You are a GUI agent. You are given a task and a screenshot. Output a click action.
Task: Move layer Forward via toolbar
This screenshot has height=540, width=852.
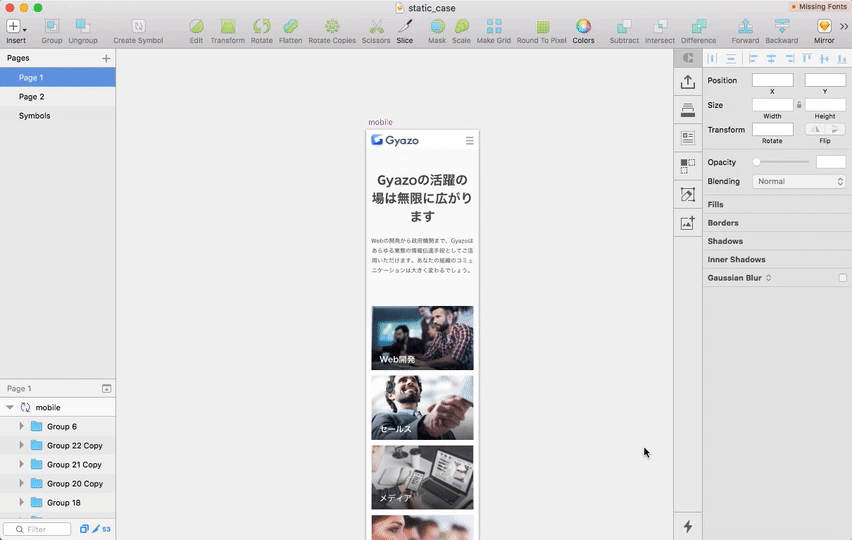click(x=746, y=32)
